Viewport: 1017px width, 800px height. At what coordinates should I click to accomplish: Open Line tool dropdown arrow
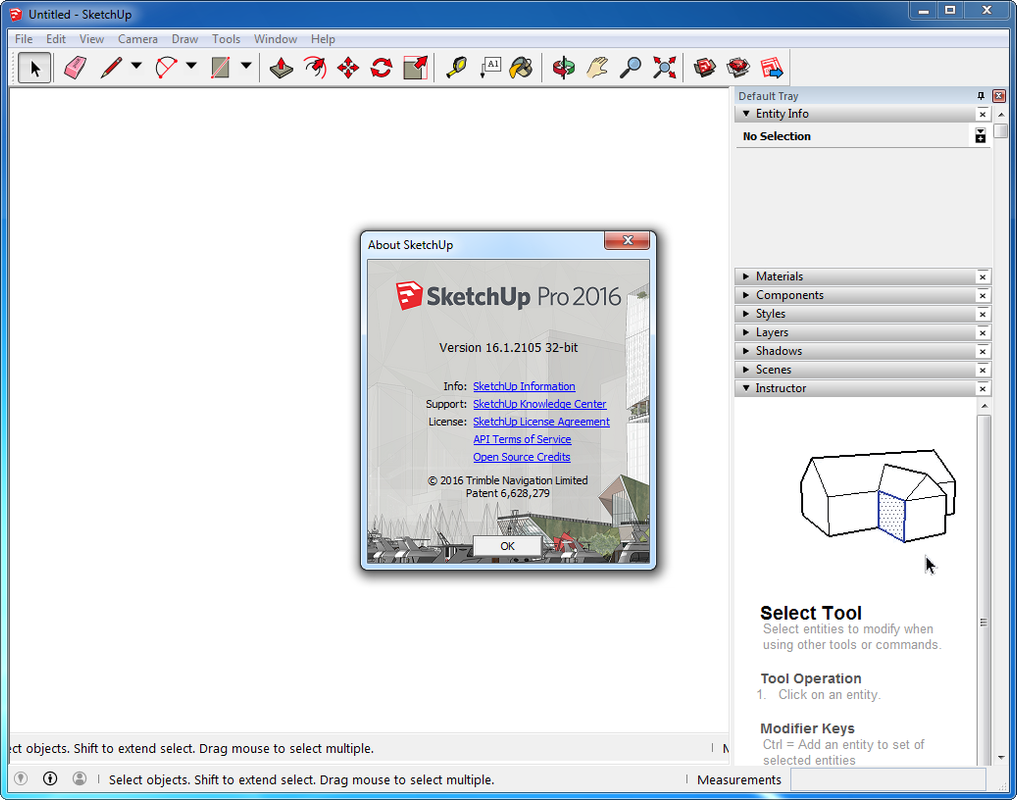[x=136, y=65]
